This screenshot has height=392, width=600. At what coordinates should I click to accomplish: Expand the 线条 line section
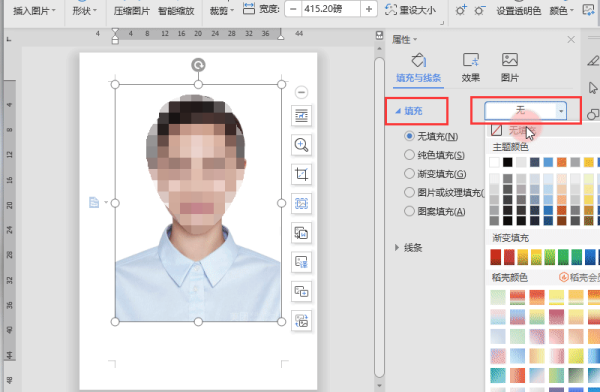click(408, 248)
